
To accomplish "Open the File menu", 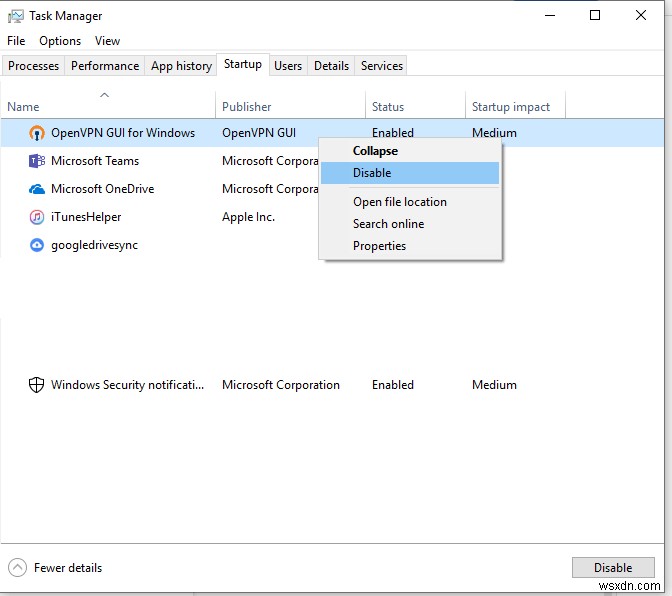I will click(x=16, y=41).
